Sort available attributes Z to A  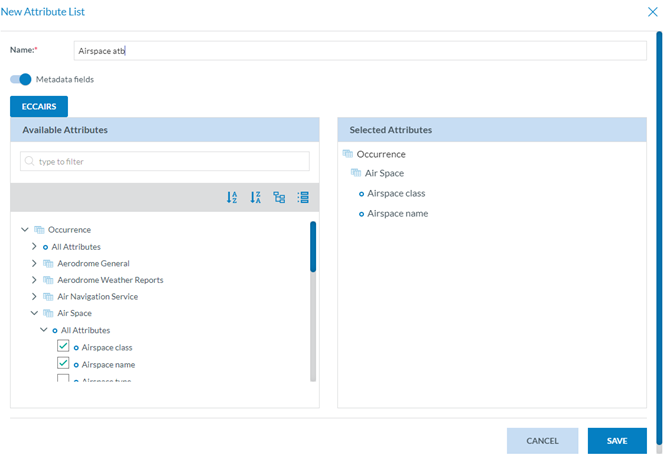pyautogui.click(x=255, y=198)
